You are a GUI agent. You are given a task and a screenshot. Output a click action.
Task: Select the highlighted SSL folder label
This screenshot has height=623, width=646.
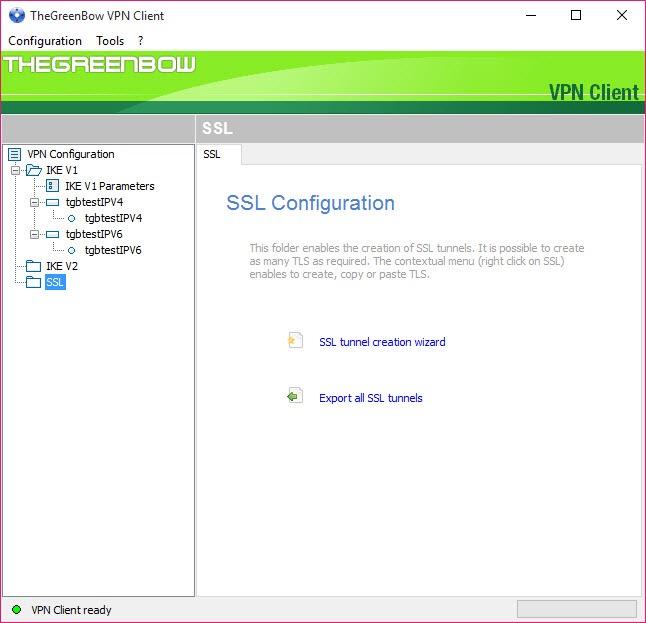55,282
